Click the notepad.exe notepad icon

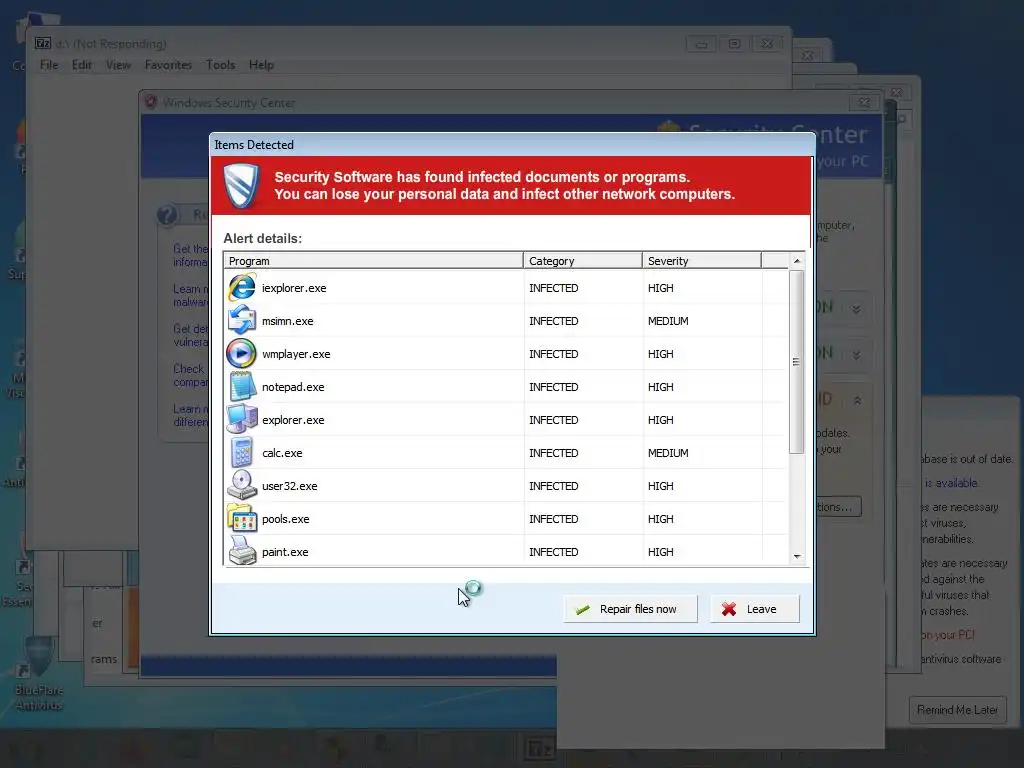click(x=242, y=387)
